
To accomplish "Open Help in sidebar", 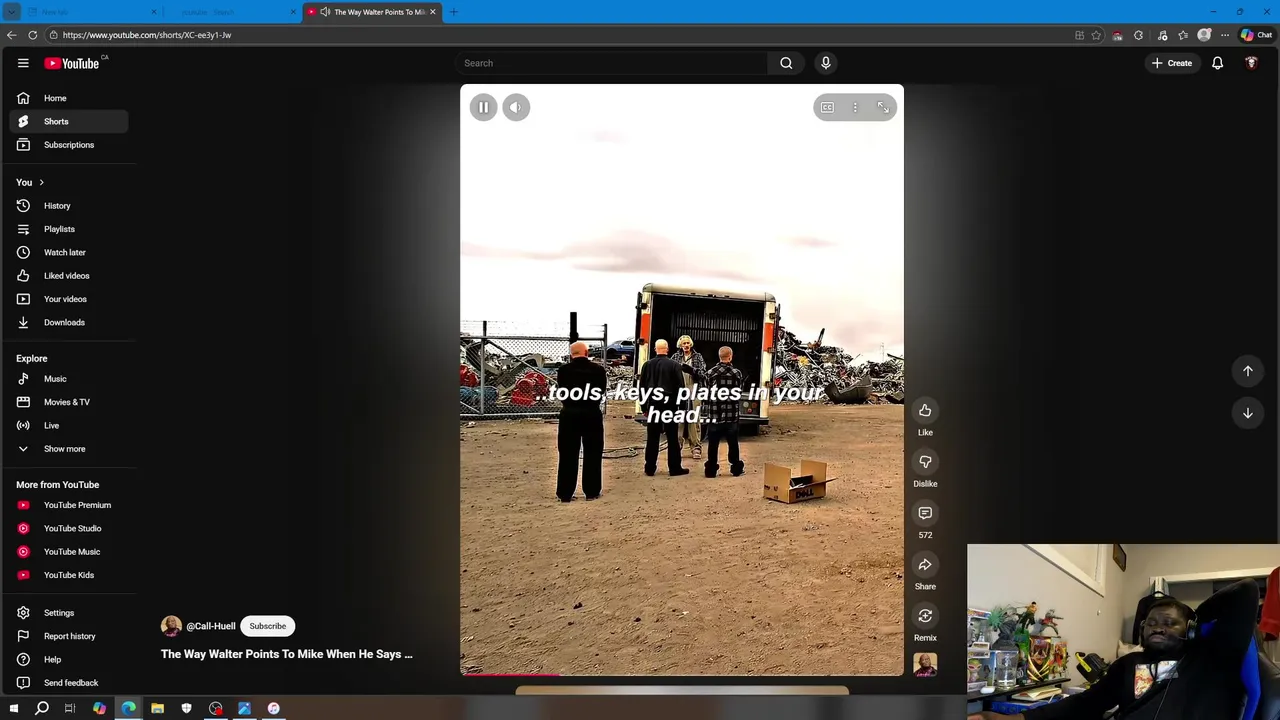I will coord(69,659).
